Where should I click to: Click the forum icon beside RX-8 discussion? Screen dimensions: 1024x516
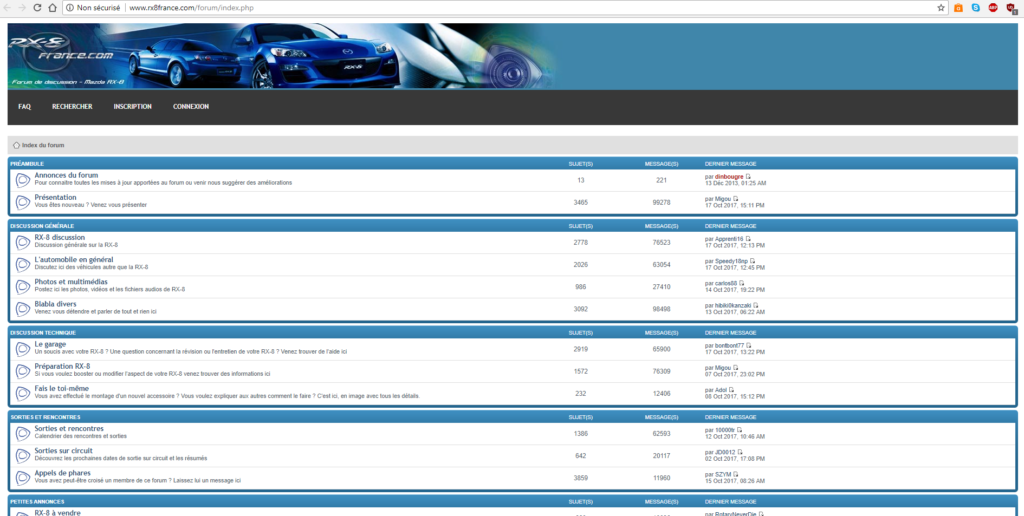click(x=23, y=242)
